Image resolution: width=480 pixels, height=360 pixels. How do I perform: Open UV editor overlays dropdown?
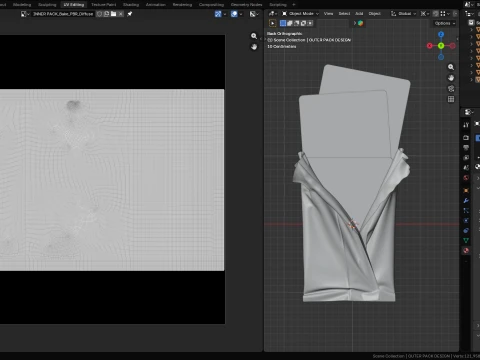click(x=241, y=14)
